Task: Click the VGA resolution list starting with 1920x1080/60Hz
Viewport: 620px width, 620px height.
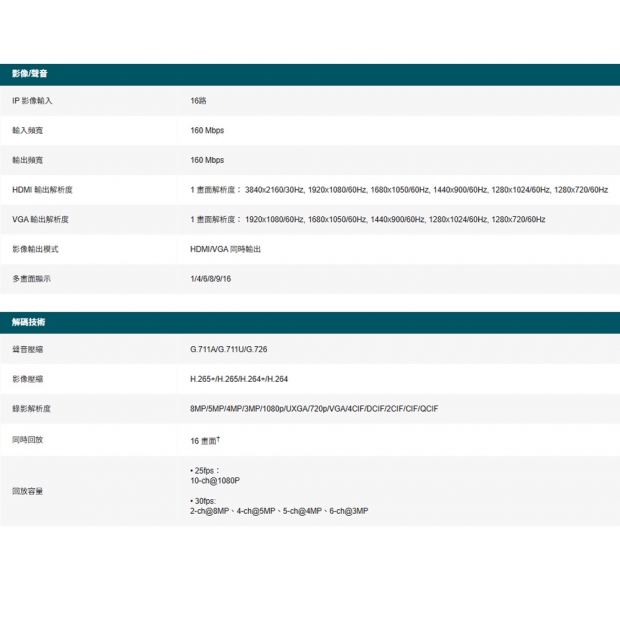Action: [367, 219]
